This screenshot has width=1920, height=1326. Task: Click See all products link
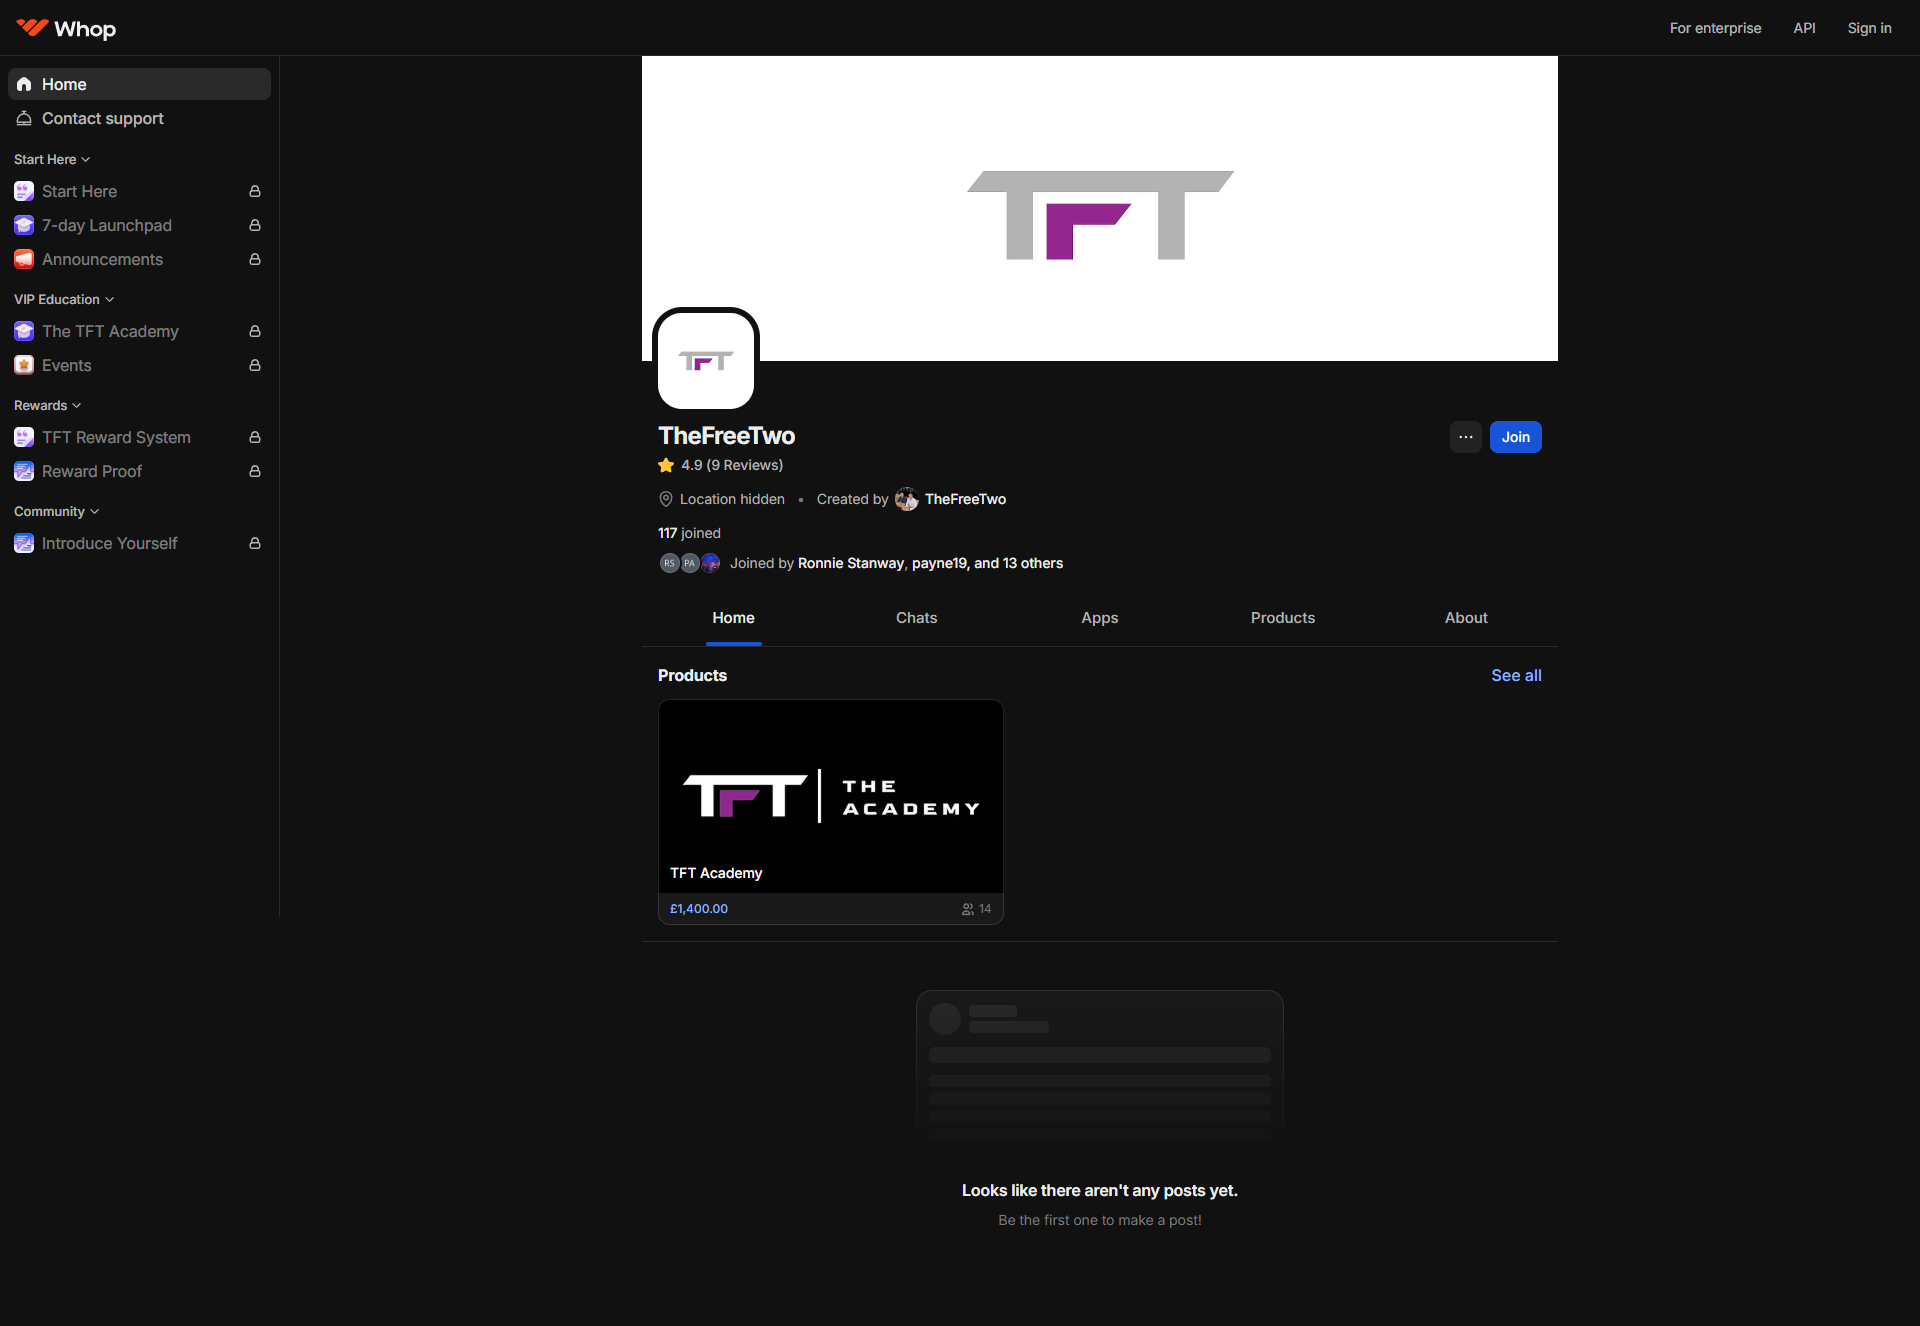point(1517,676)
